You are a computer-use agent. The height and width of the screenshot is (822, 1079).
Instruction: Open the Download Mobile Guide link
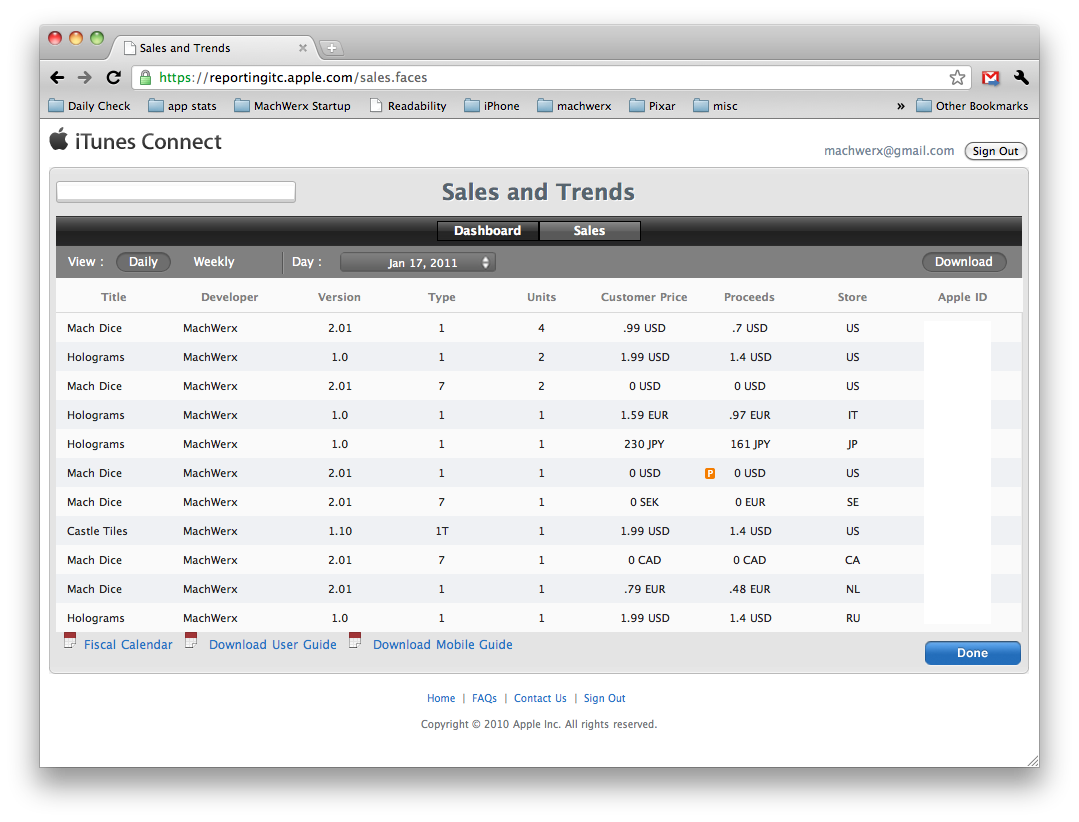coord(442,645)
